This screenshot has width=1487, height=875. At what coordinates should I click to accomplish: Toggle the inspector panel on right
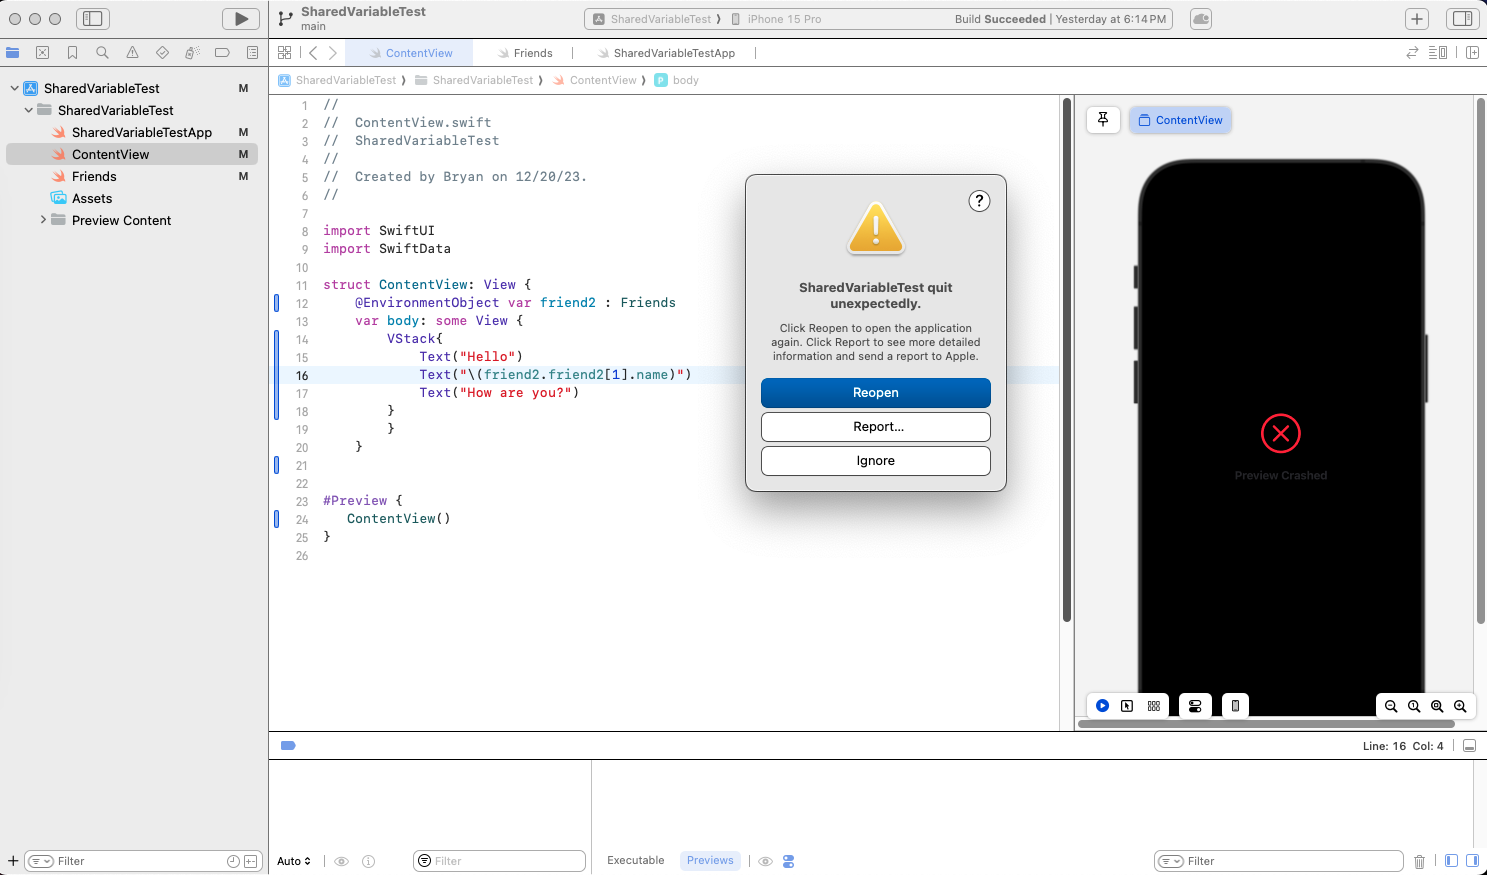point(1462,19)
